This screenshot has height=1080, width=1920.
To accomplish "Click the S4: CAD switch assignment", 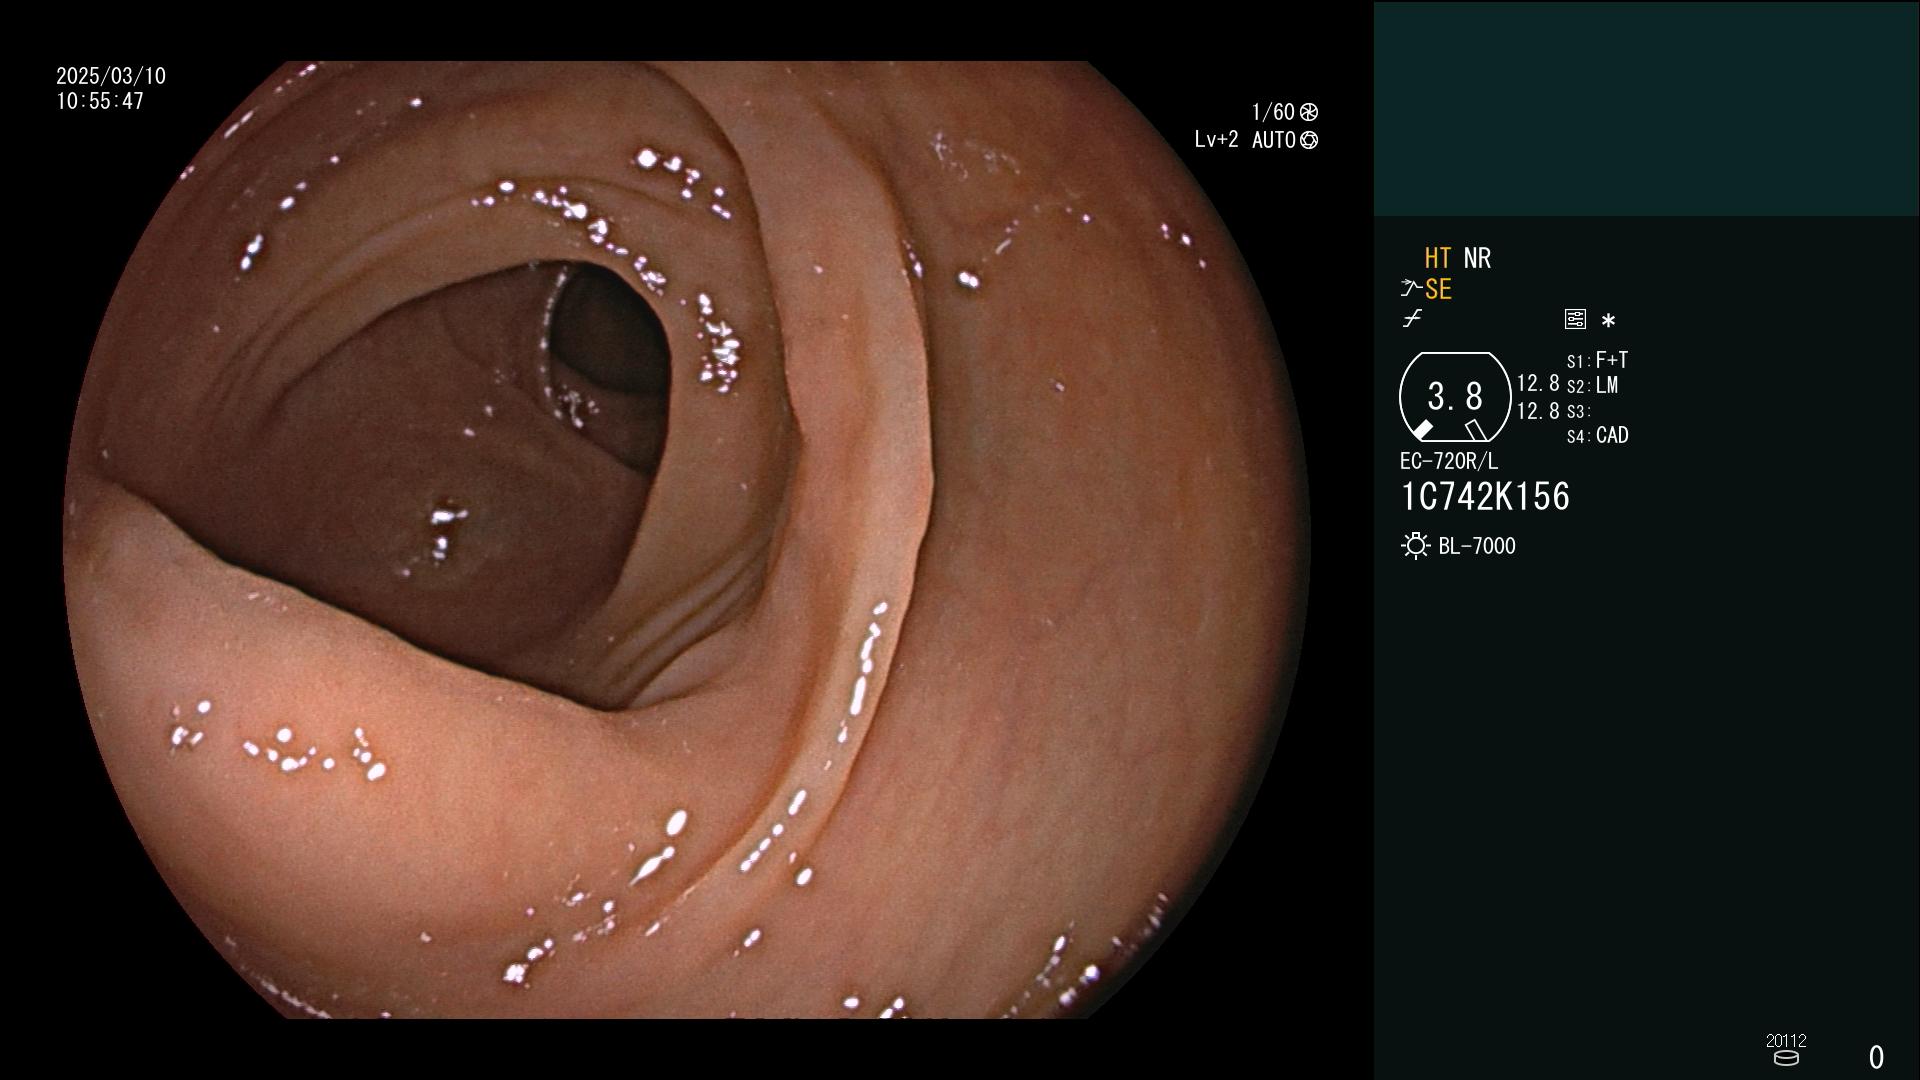I will 1598,435.
